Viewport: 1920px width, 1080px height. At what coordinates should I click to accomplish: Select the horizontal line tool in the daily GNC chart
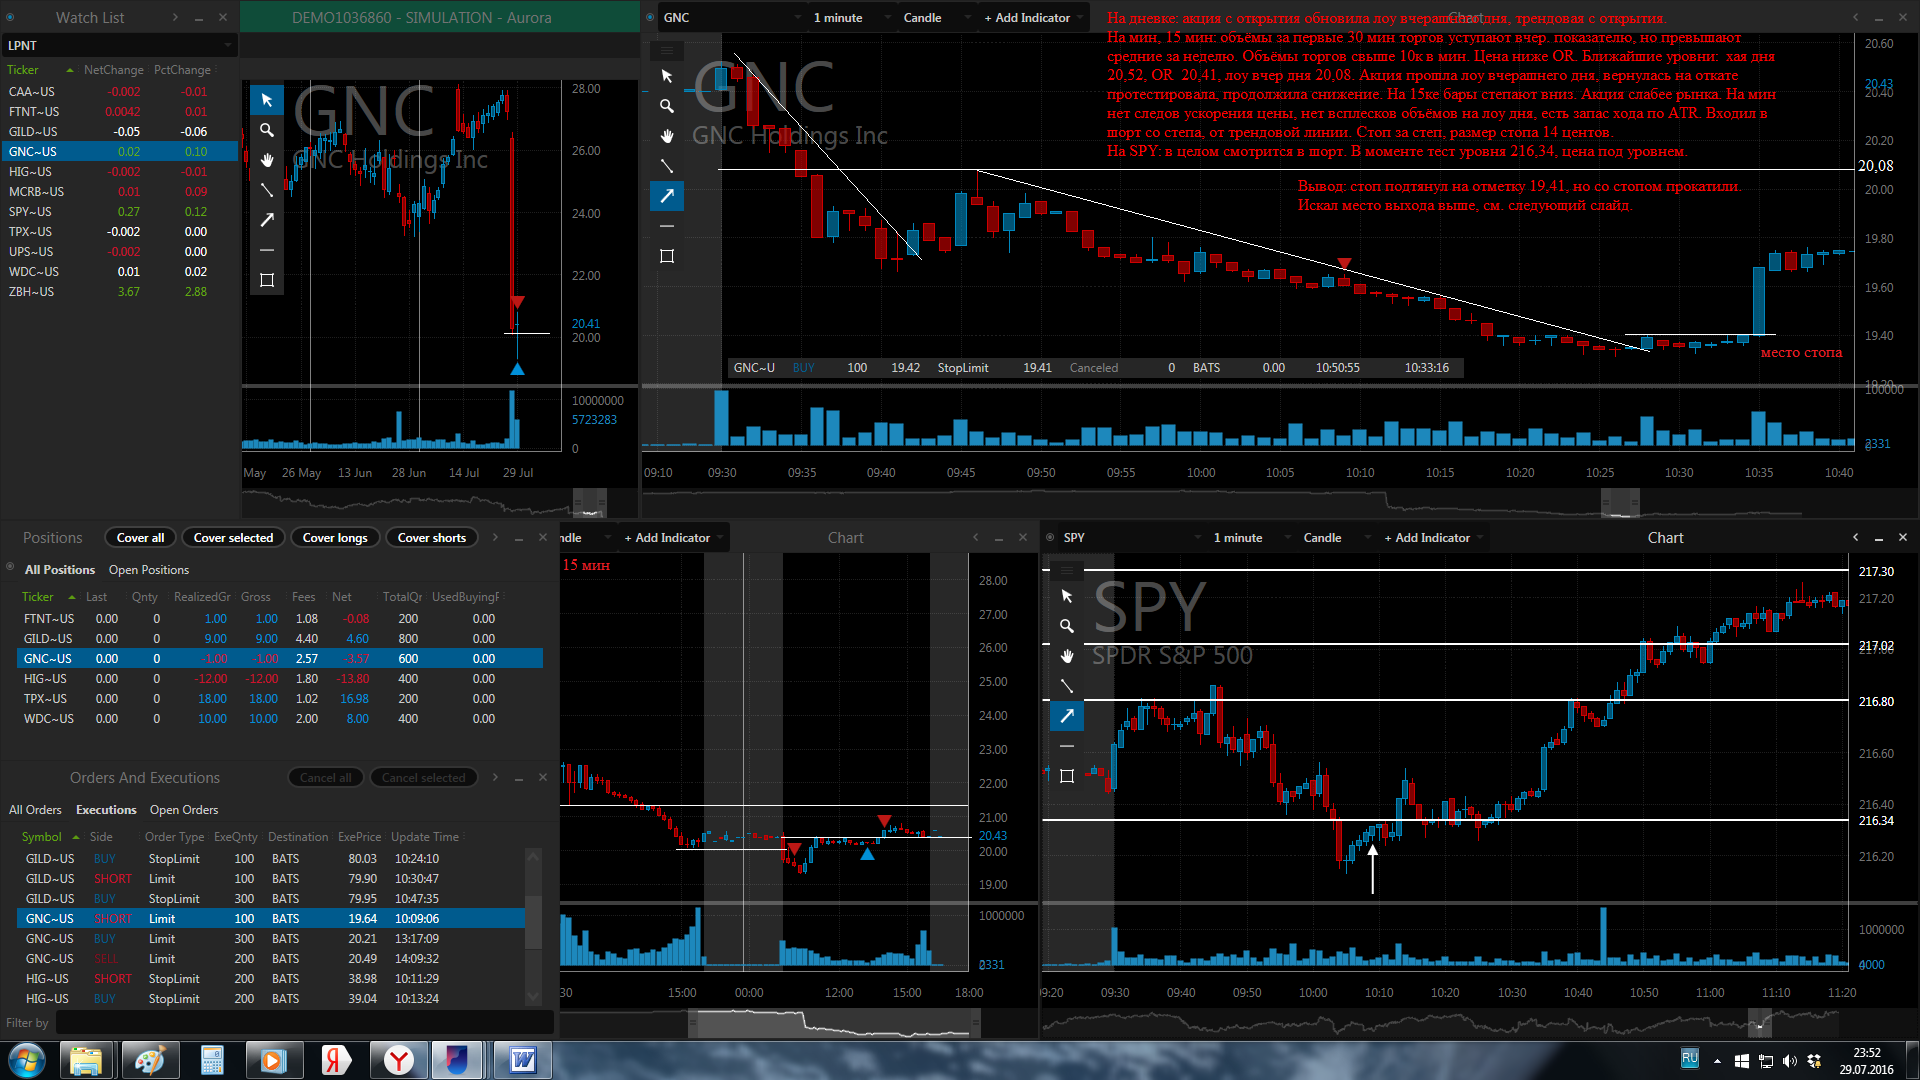[266, 250]
